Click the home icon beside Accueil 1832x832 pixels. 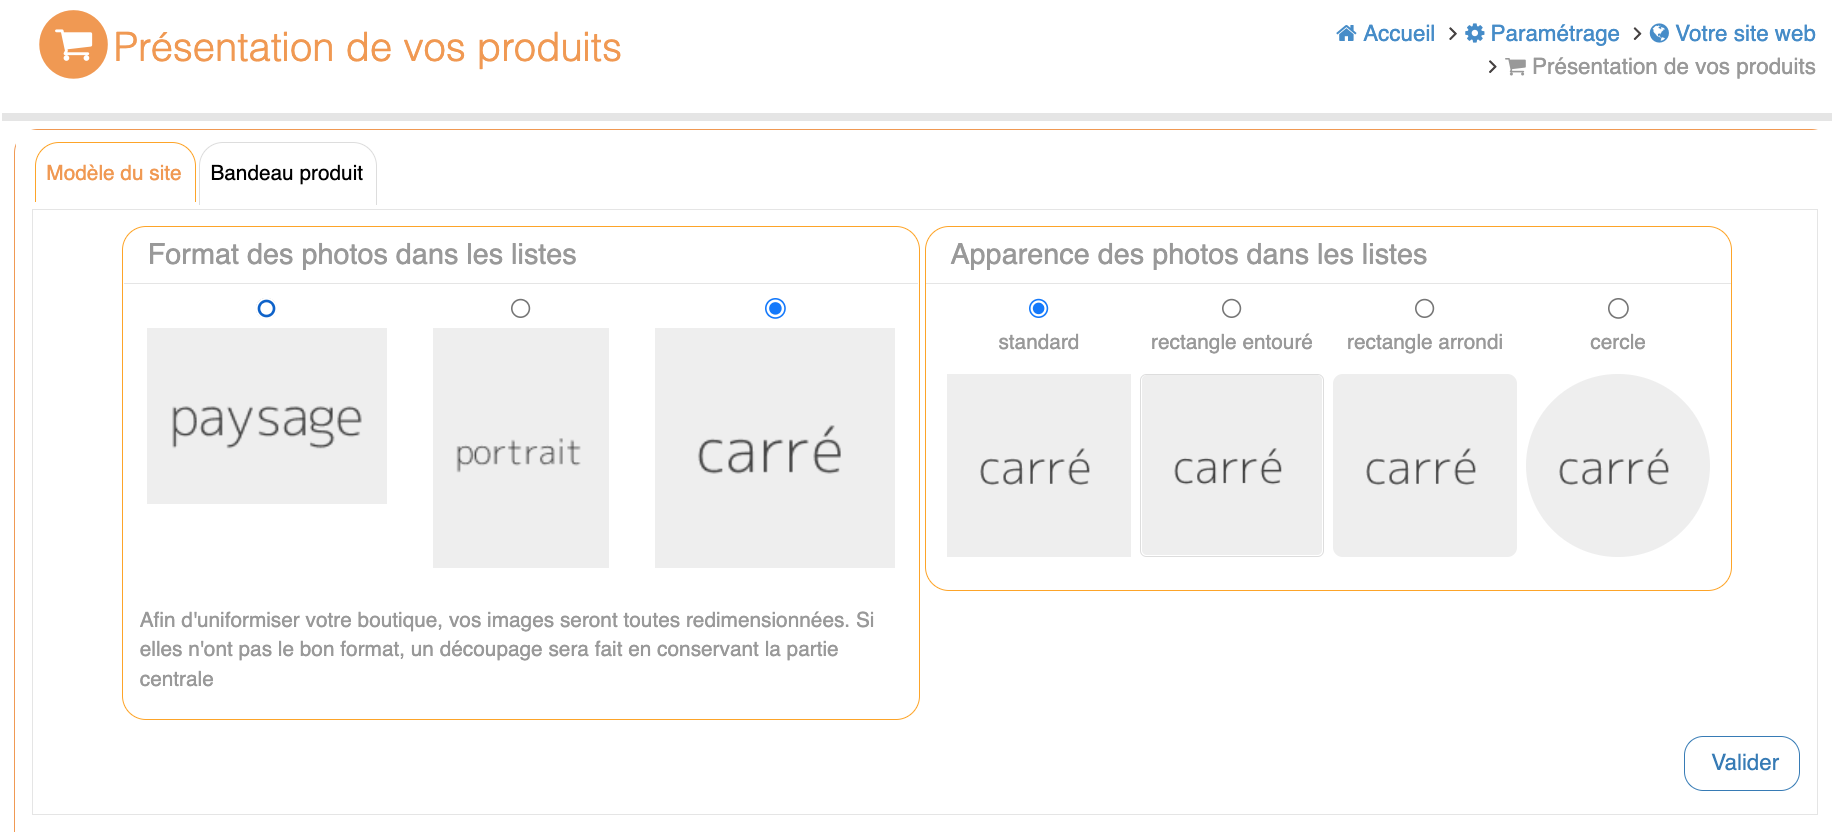(x=1346, y=34)
